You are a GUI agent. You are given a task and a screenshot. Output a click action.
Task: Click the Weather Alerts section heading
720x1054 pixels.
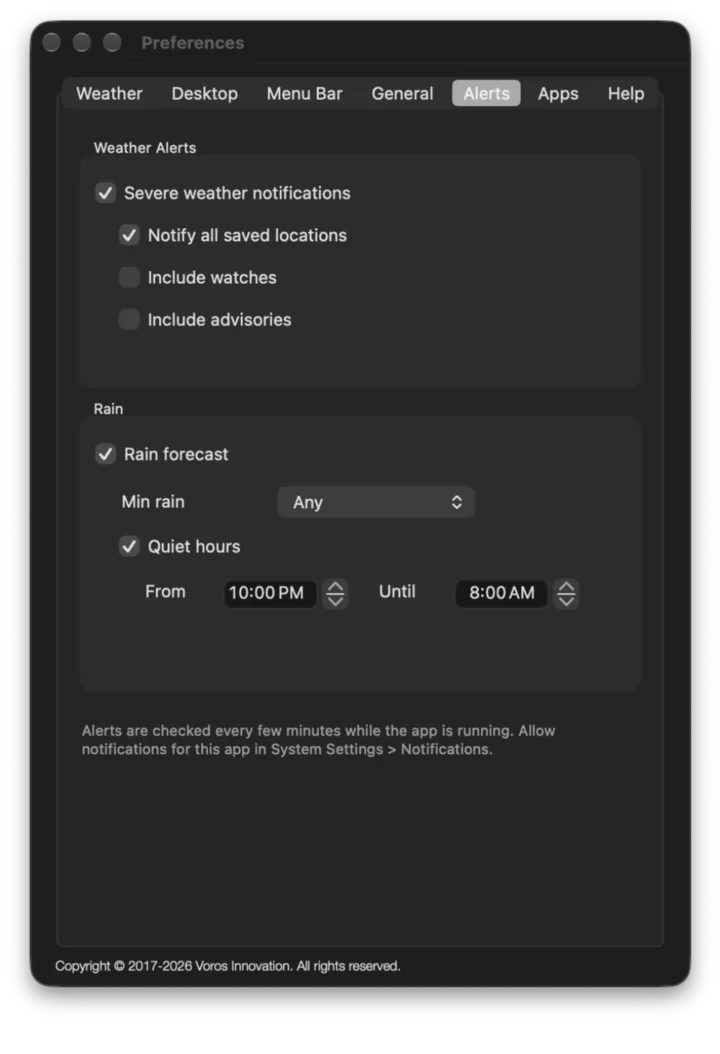click(x=145, y=148)
